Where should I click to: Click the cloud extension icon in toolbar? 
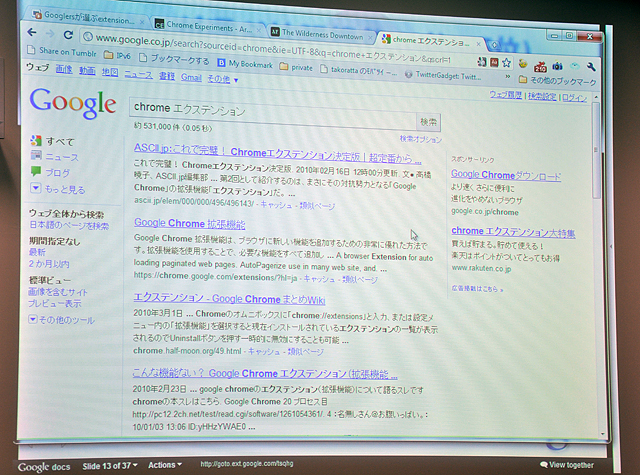pyautogui.click(x=575, y=66)
